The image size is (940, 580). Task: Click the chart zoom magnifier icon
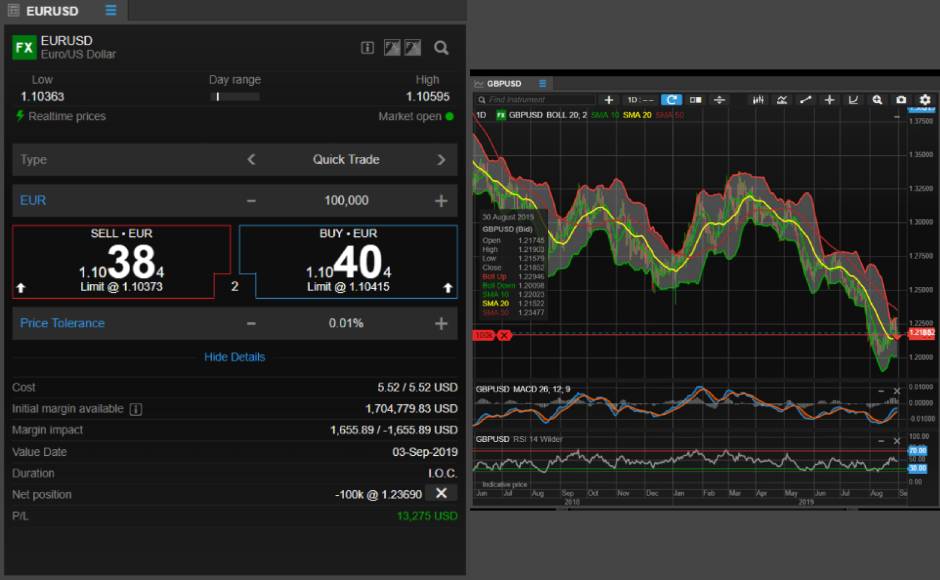(x=877, y=100)
